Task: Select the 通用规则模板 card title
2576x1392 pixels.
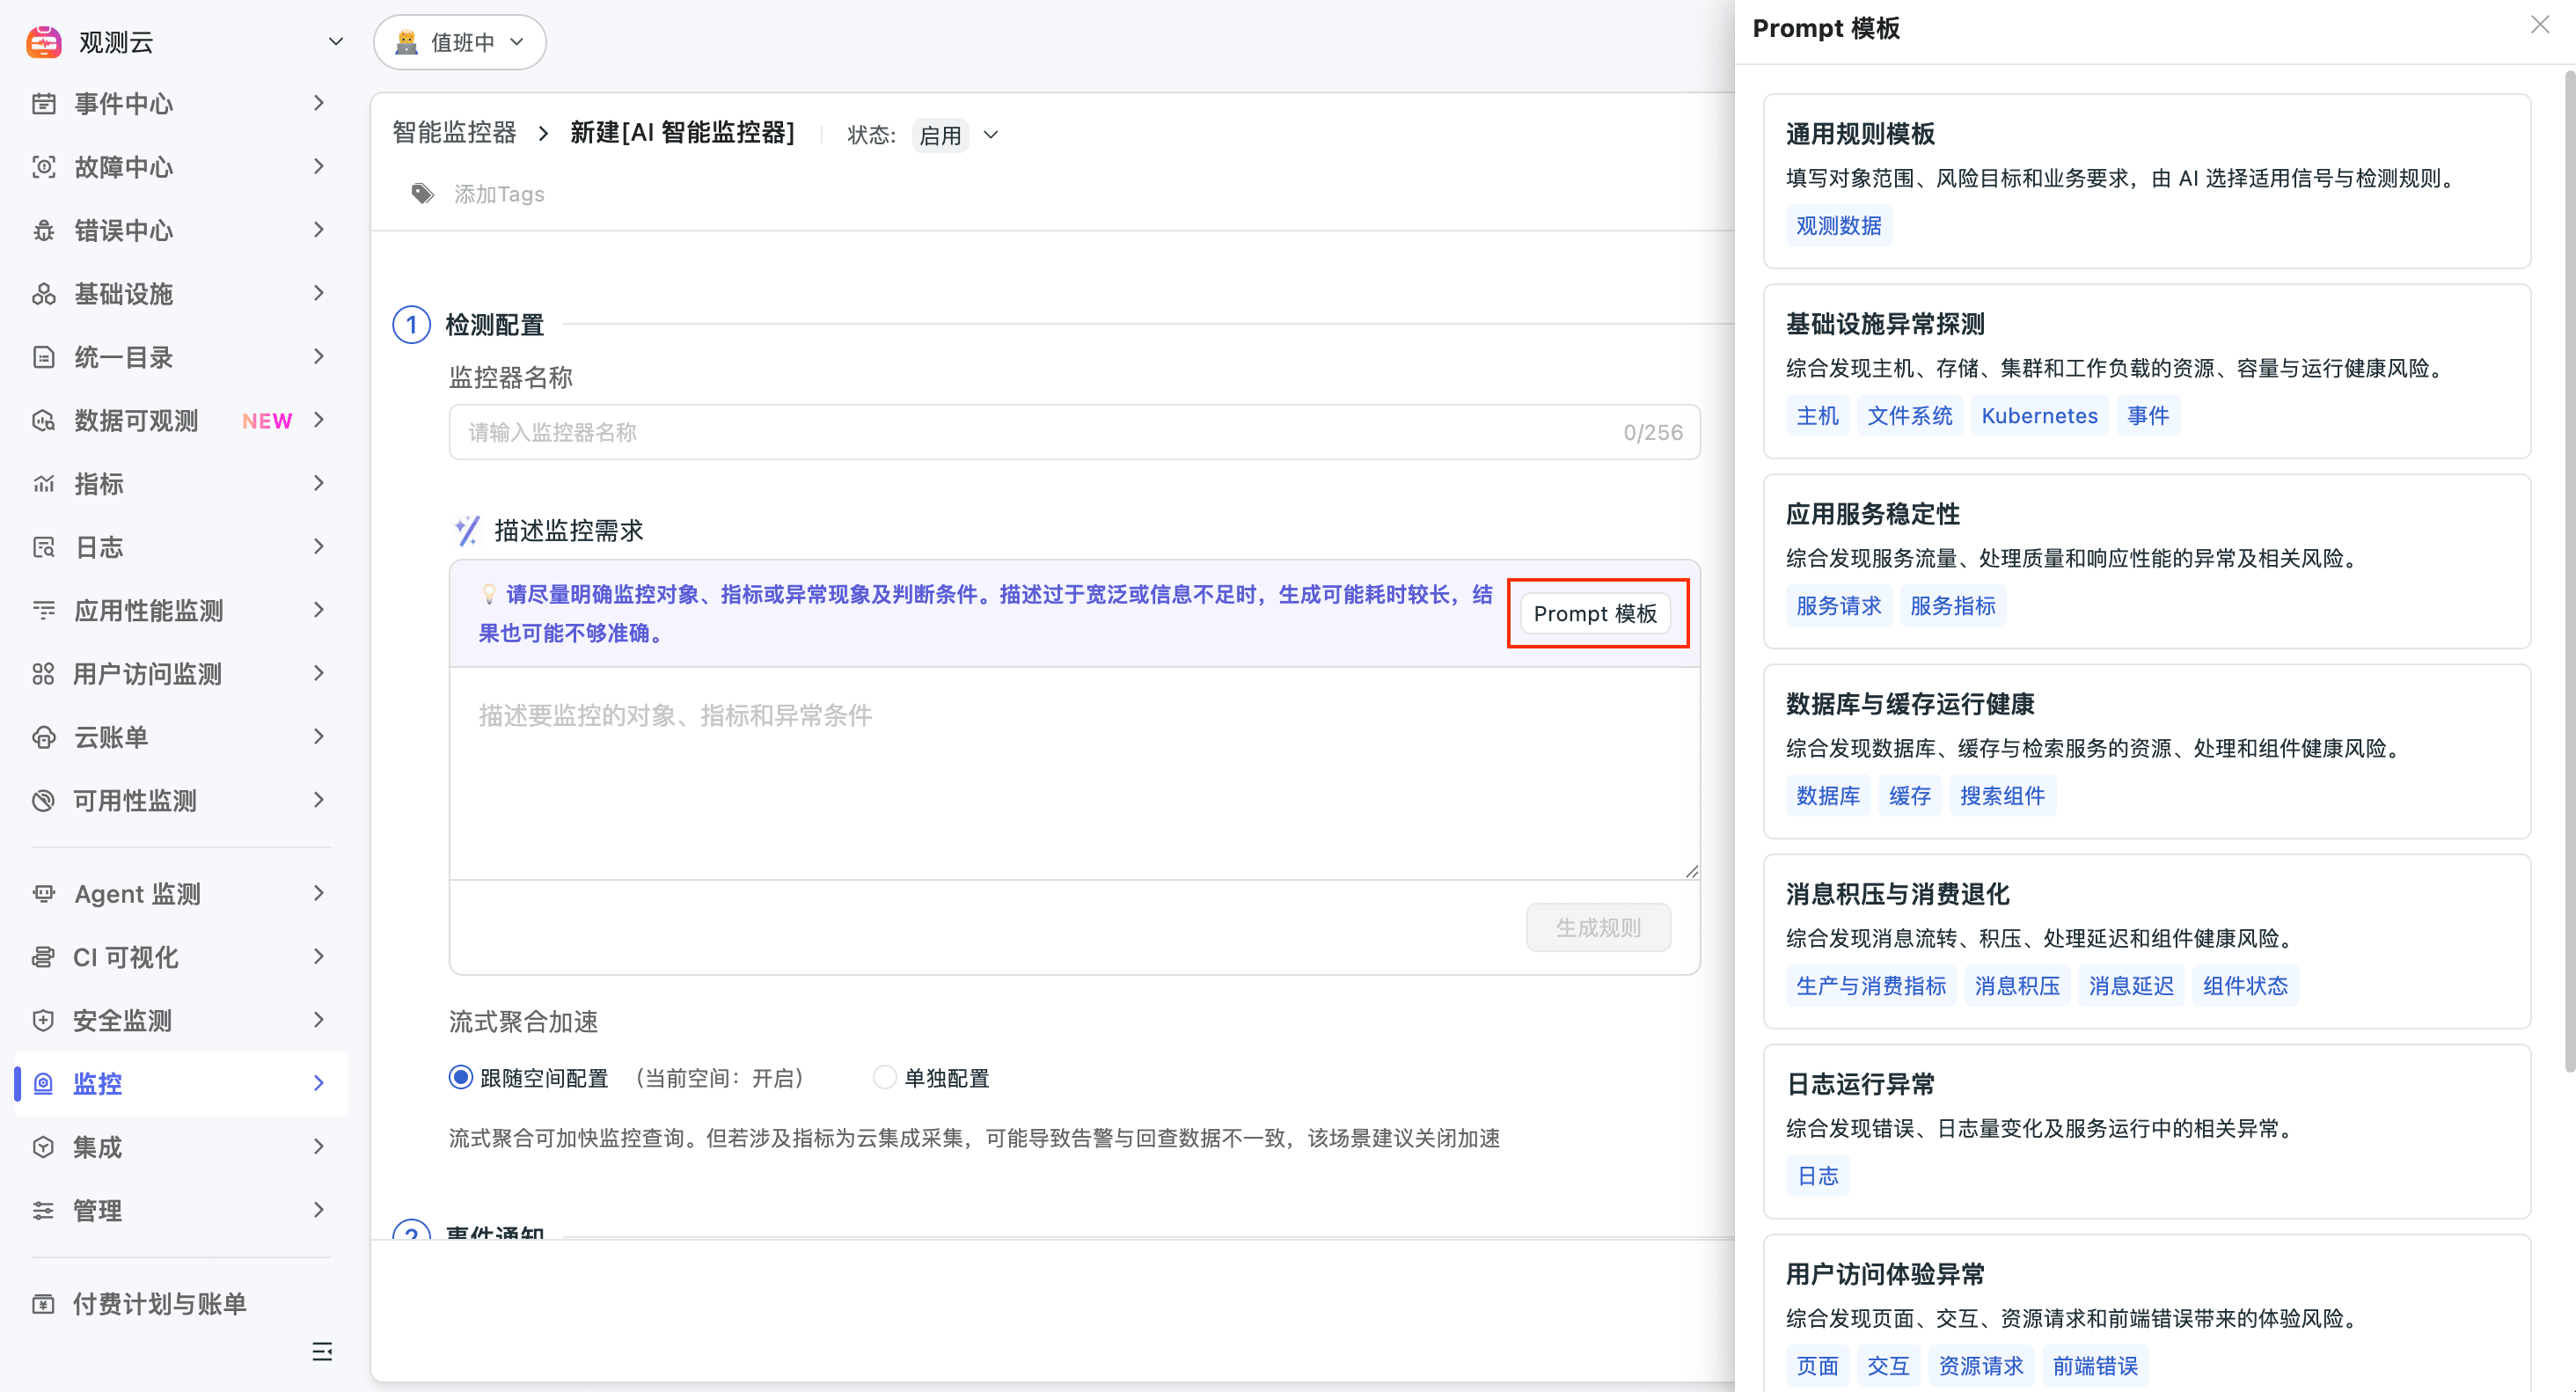Action: 1860,134
